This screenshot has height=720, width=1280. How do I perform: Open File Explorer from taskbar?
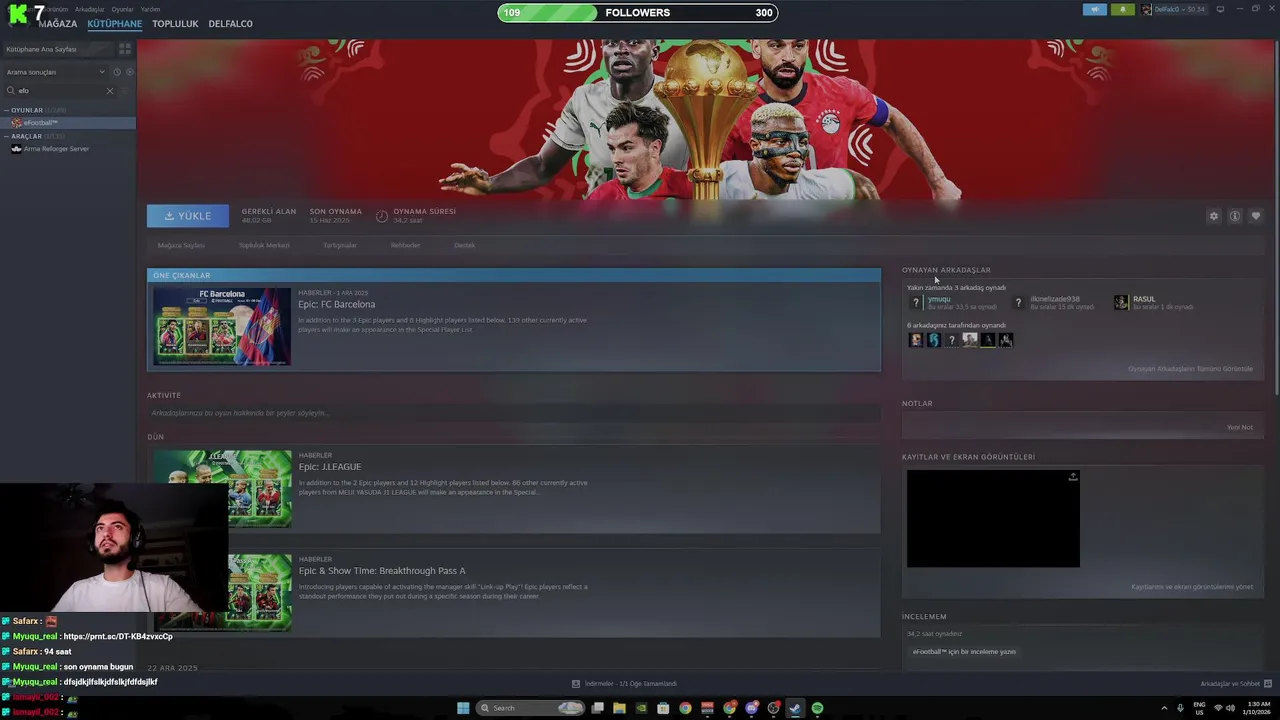pos(619,708)
